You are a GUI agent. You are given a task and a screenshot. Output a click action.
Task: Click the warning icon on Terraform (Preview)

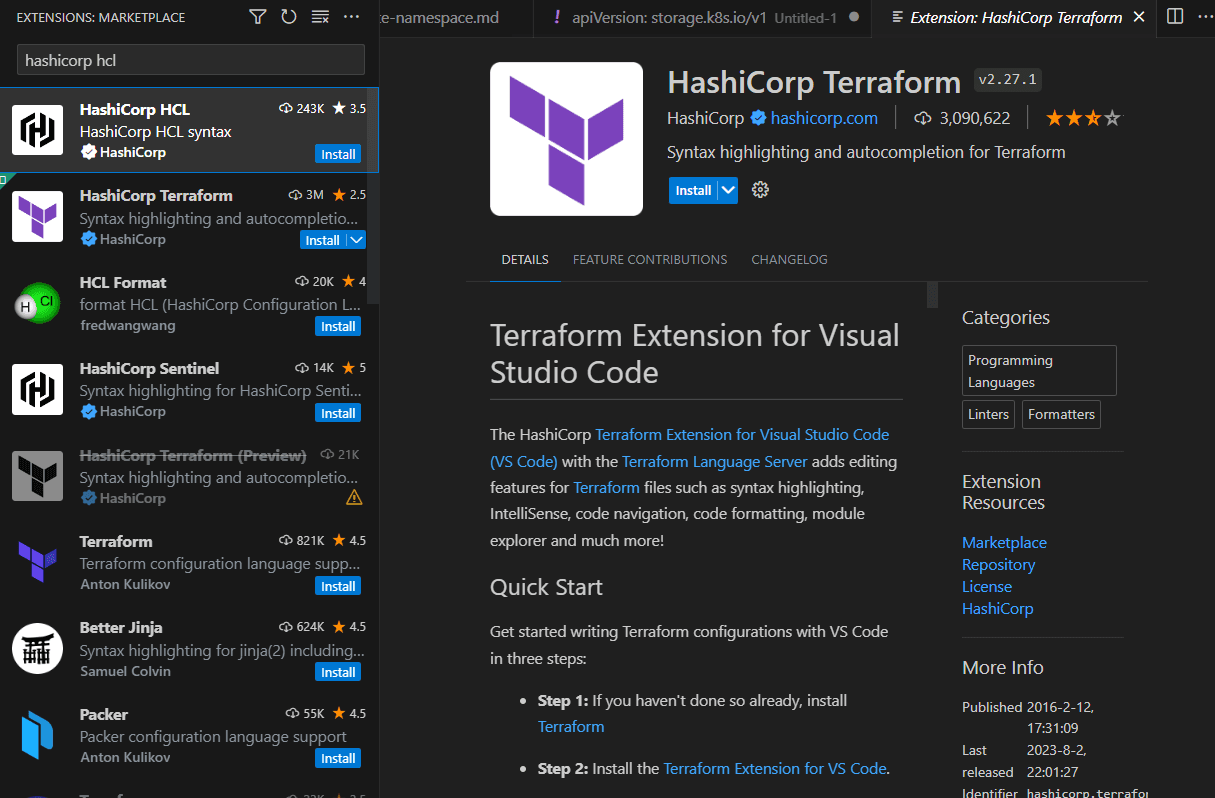(x=353, y=497)
